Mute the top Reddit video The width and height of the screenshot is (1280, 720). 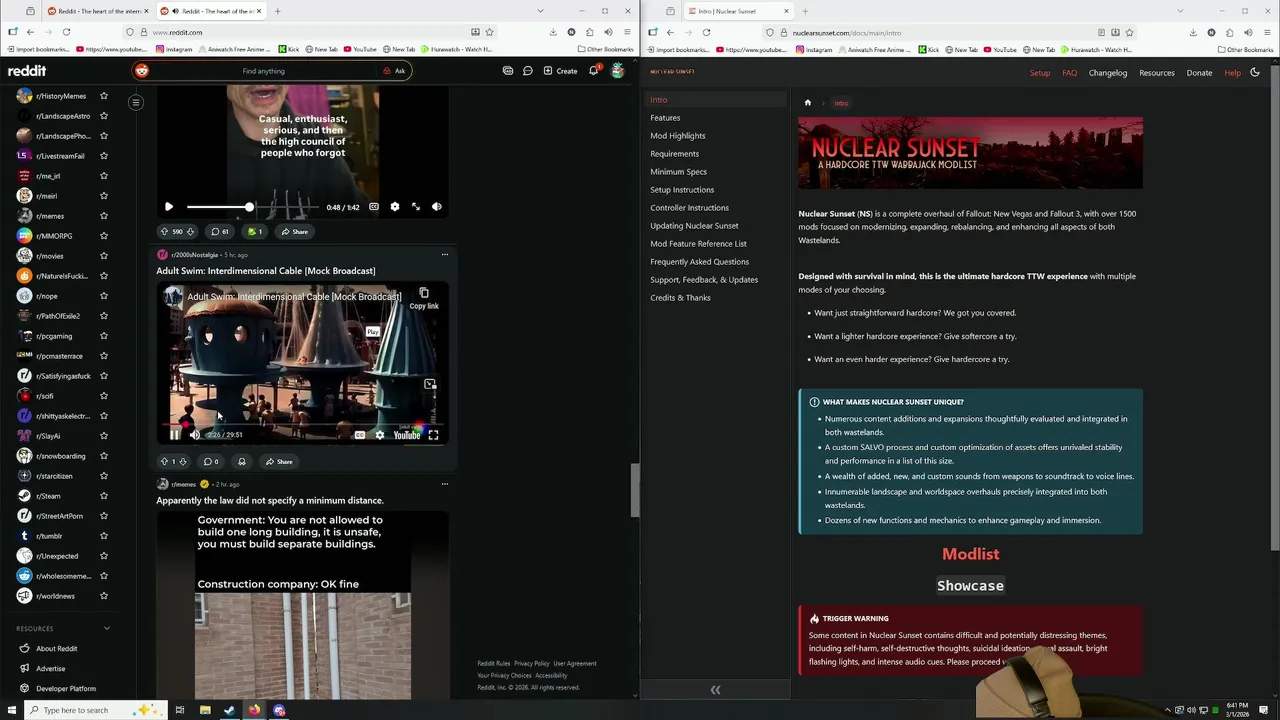click(437, 207)
